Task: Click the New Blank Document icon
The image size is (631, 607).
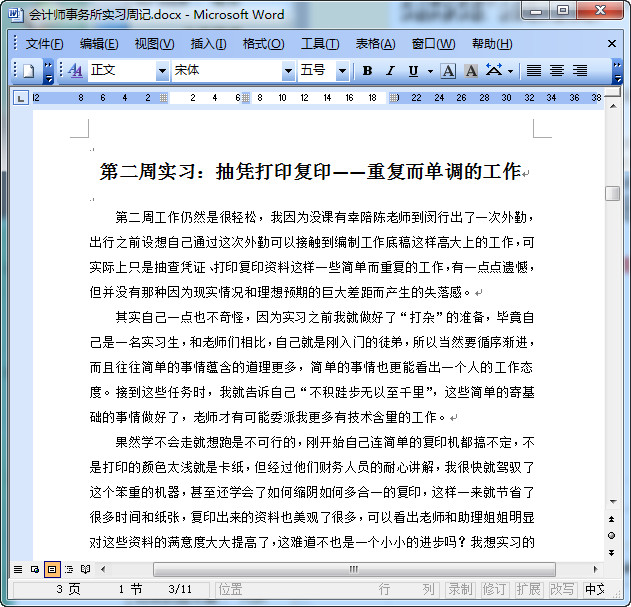Action: 28,71
